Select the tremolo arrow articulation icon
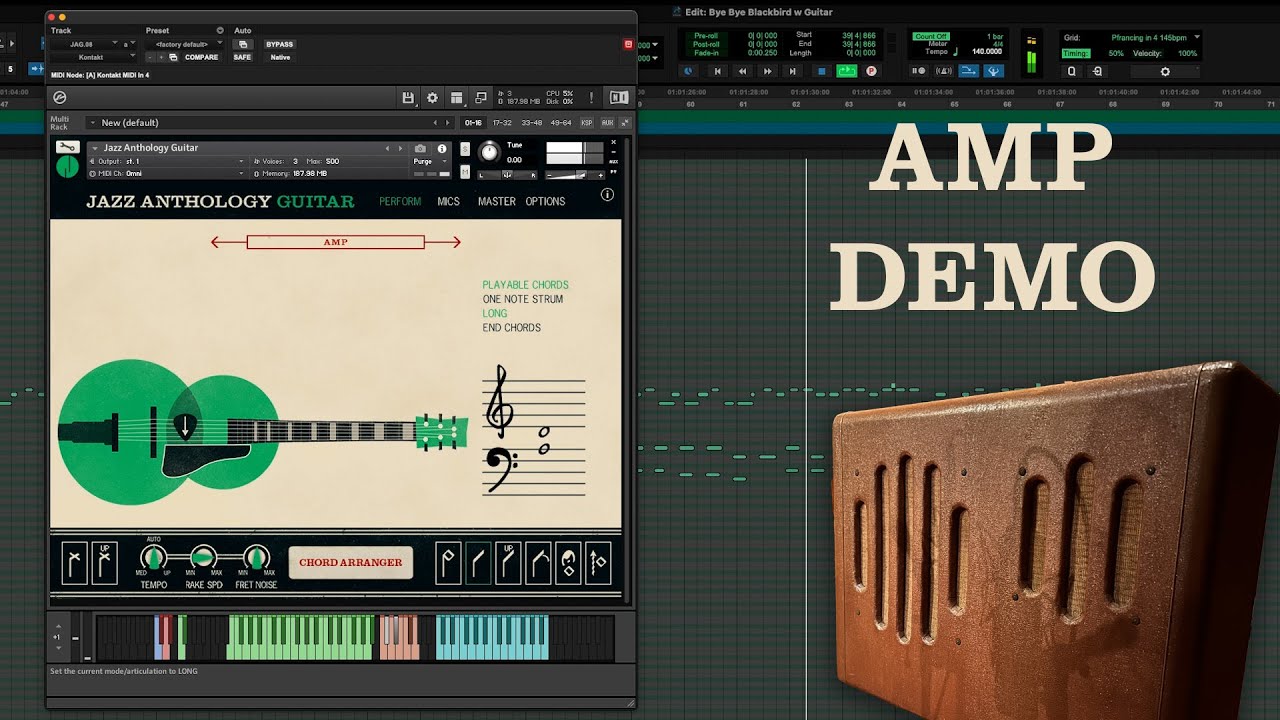This screenshot has height=720, width=1280. pos(598,563)
